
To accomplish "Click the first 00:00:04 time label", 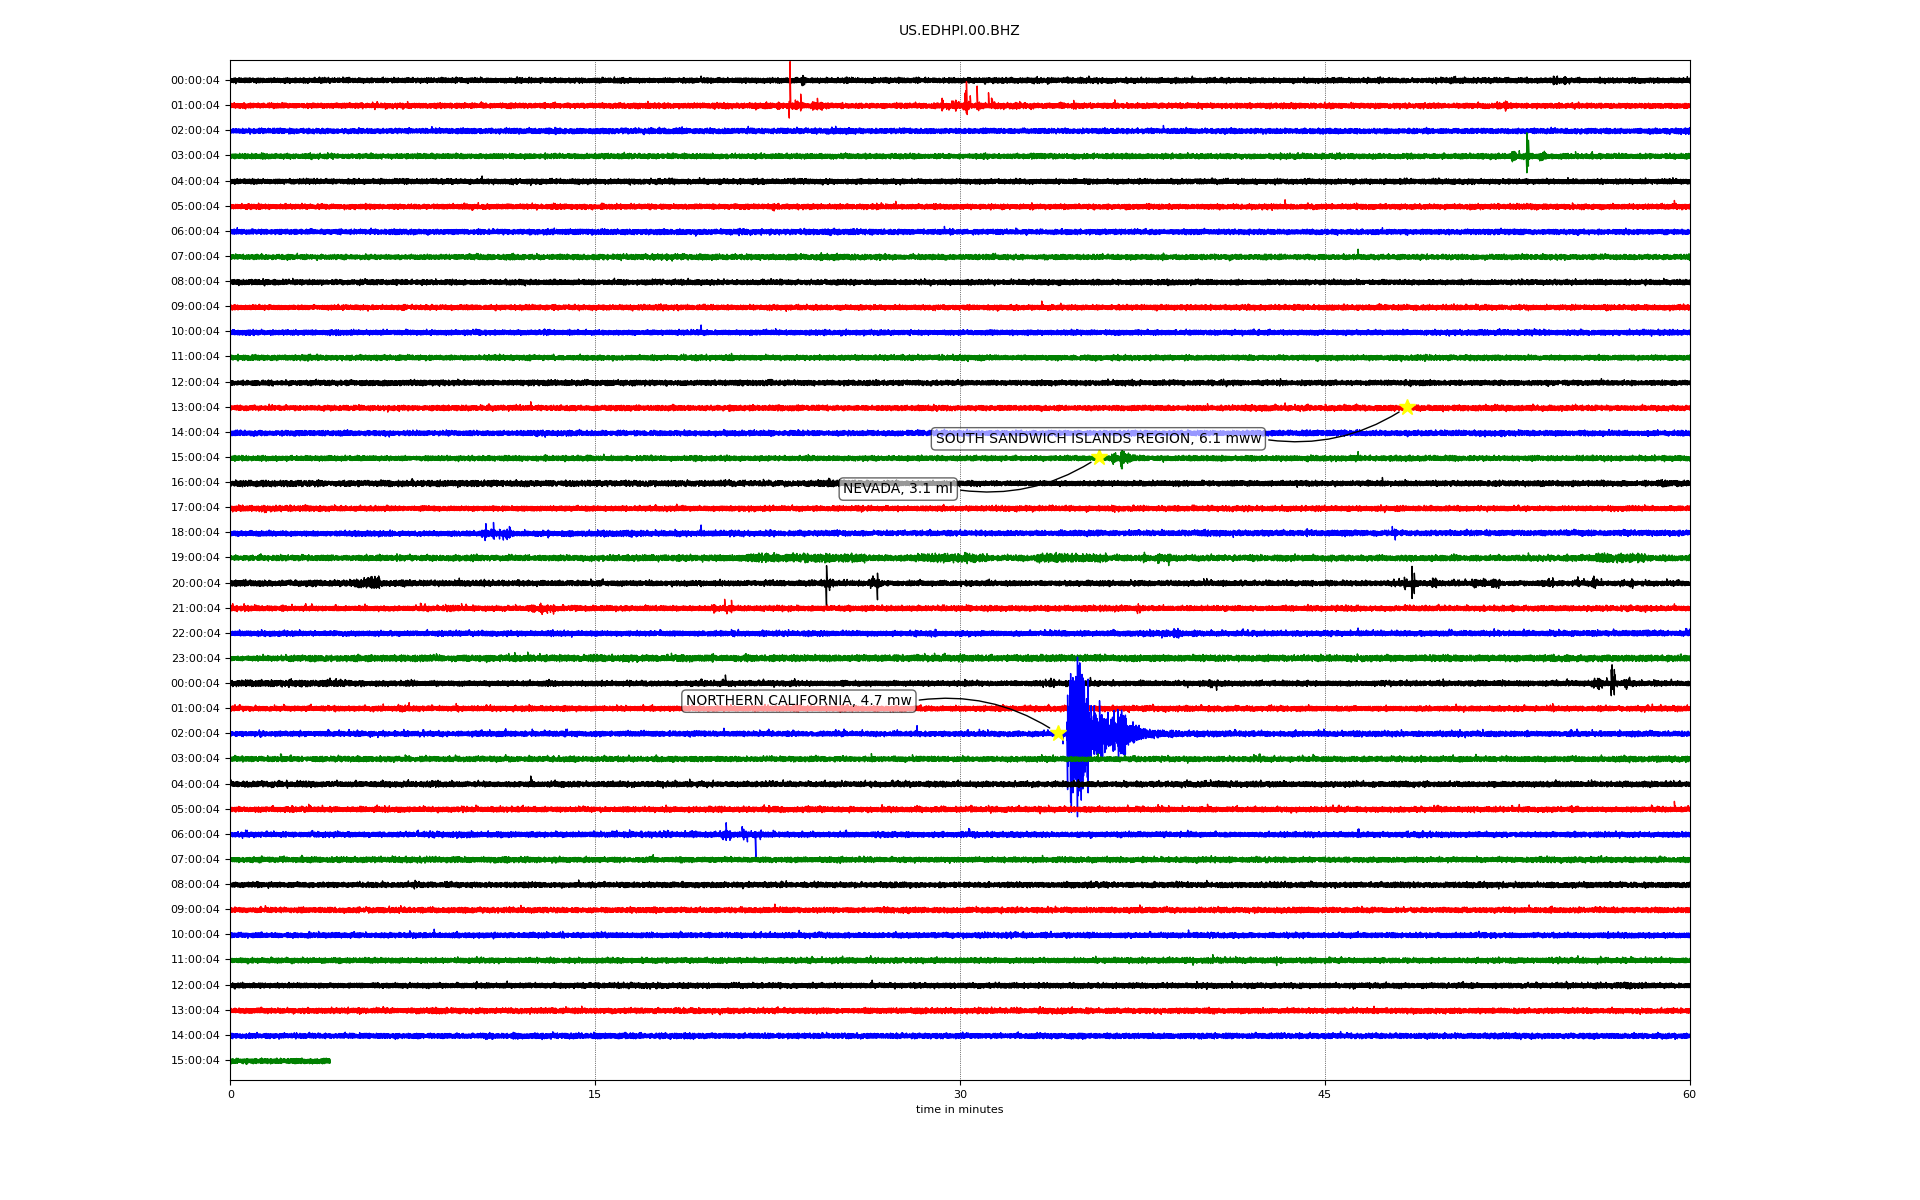I will coord(195,81).
